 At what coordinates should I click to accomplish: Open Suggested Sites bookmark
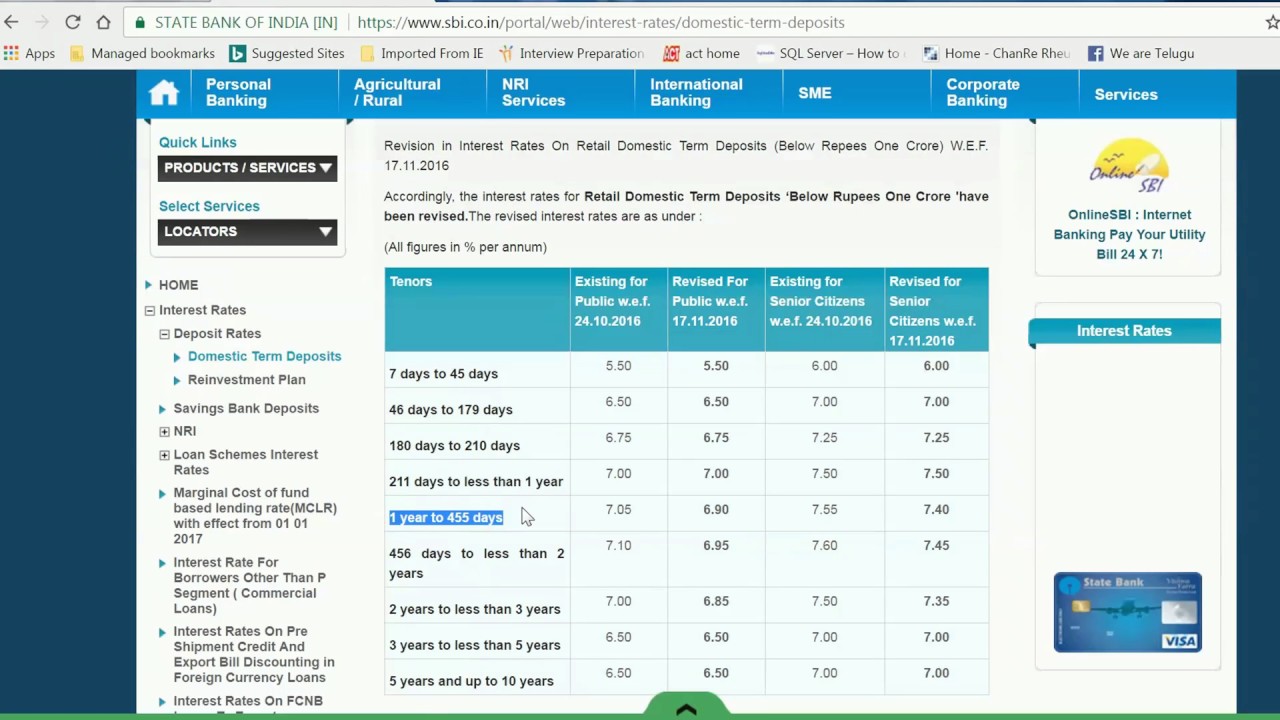pos(287,53)
